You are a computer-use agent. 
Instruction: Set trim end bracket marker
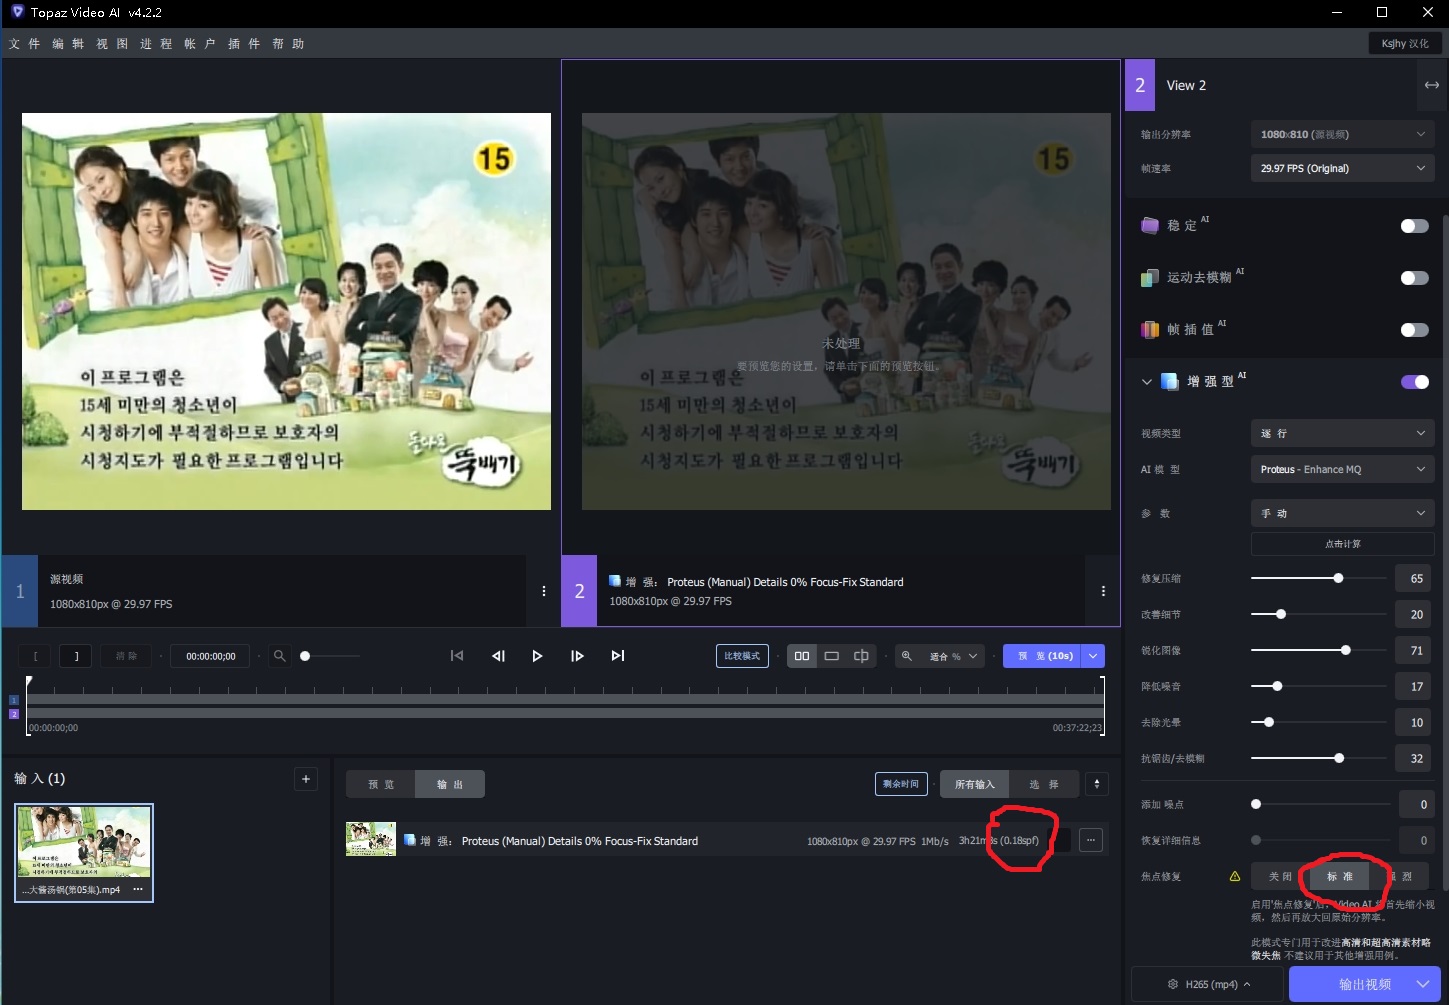point(76,656)
